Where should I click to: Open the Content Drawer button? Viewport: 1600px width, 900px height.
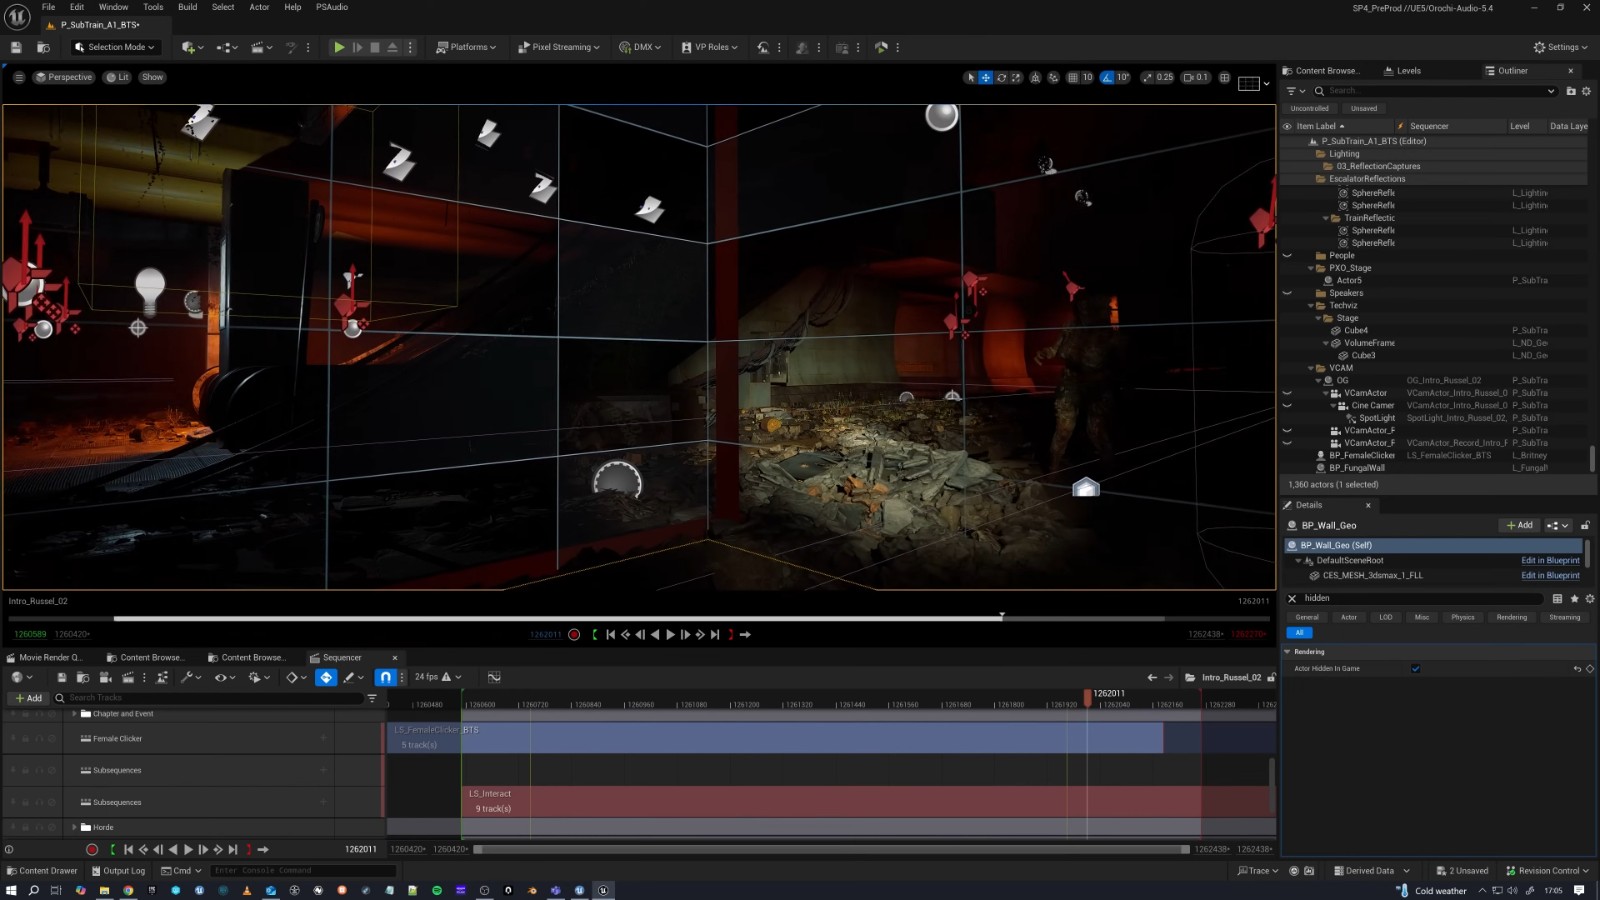(x=42, y=871)
